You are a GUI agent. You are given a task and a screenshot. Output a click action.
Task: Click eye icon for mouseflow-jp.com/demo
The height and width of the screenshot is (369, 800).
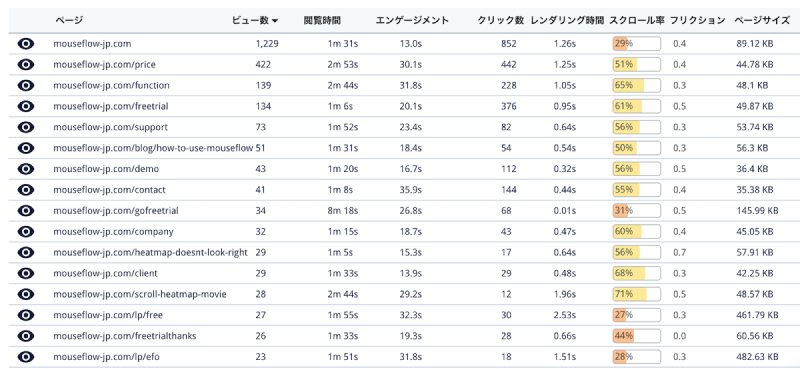(26, 169)
